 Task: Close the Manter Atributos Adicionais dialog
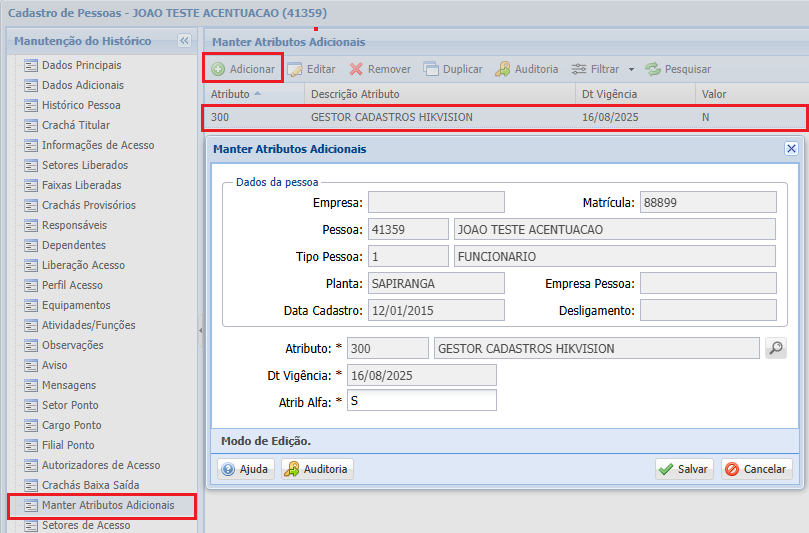[x=791, y=148]
